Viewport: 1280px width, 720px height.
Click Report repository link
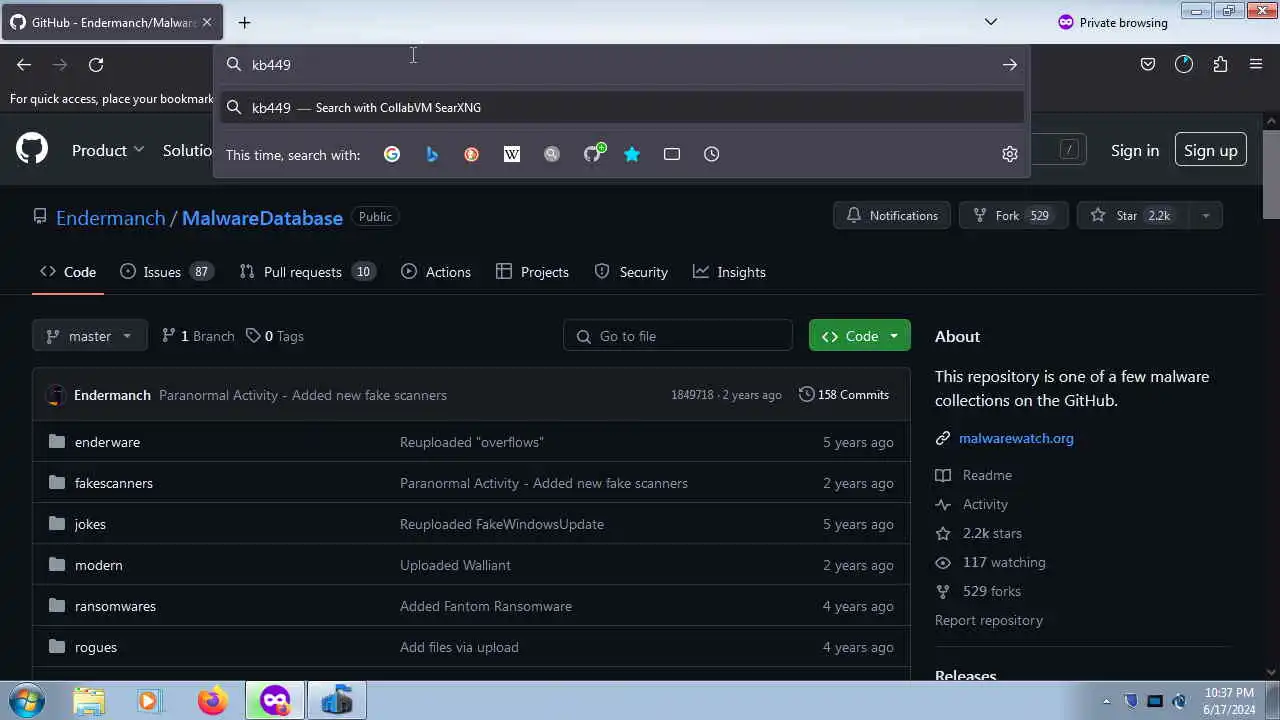click(989, 620)
